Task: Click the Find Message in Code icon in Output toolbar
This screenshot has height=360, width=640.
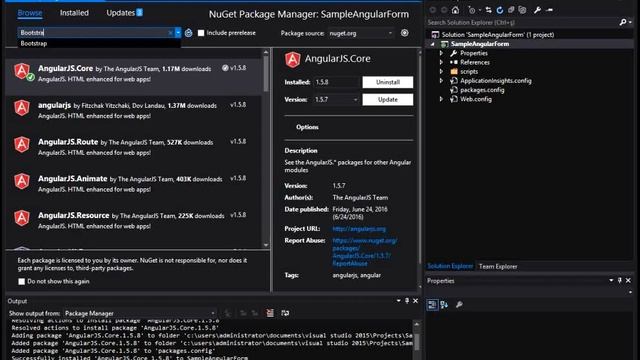Action: point(228,313)
